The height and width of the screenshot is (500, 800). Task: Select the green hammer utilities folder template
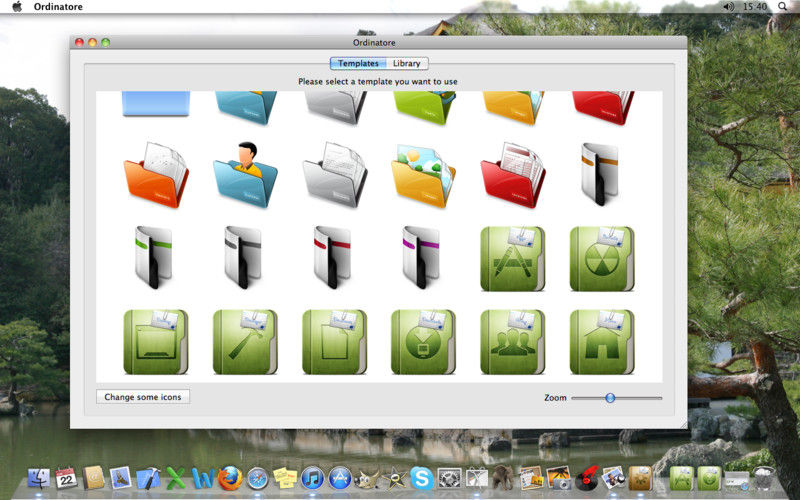coord(245,341)
